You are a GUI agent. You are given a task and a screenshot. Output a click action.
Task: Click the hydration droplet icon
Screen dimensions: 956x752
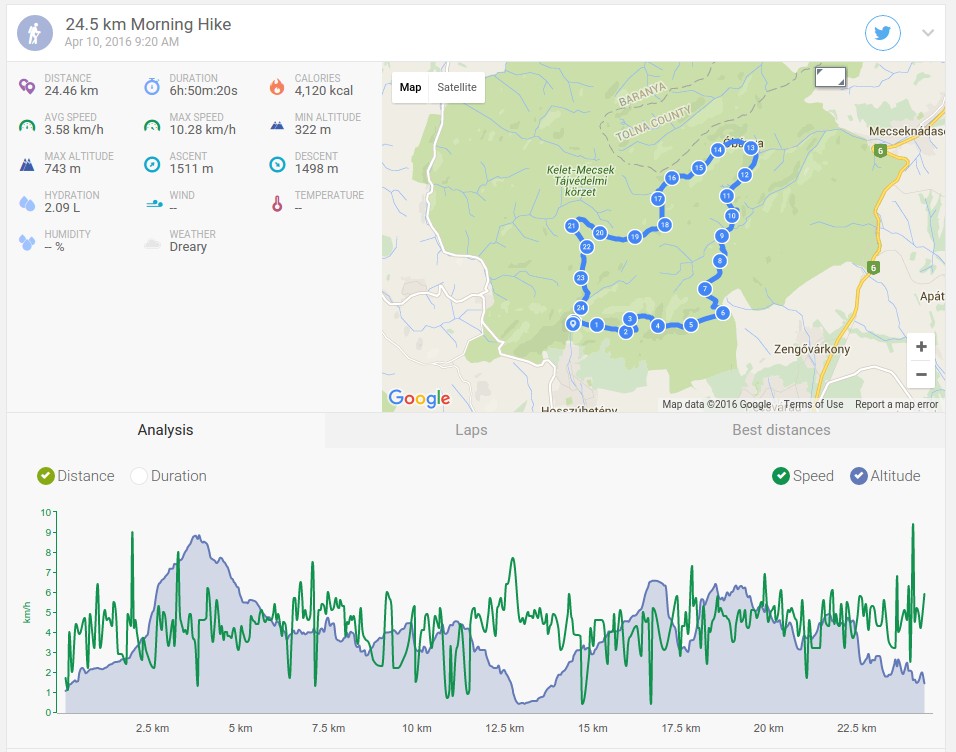click(27, 203)
